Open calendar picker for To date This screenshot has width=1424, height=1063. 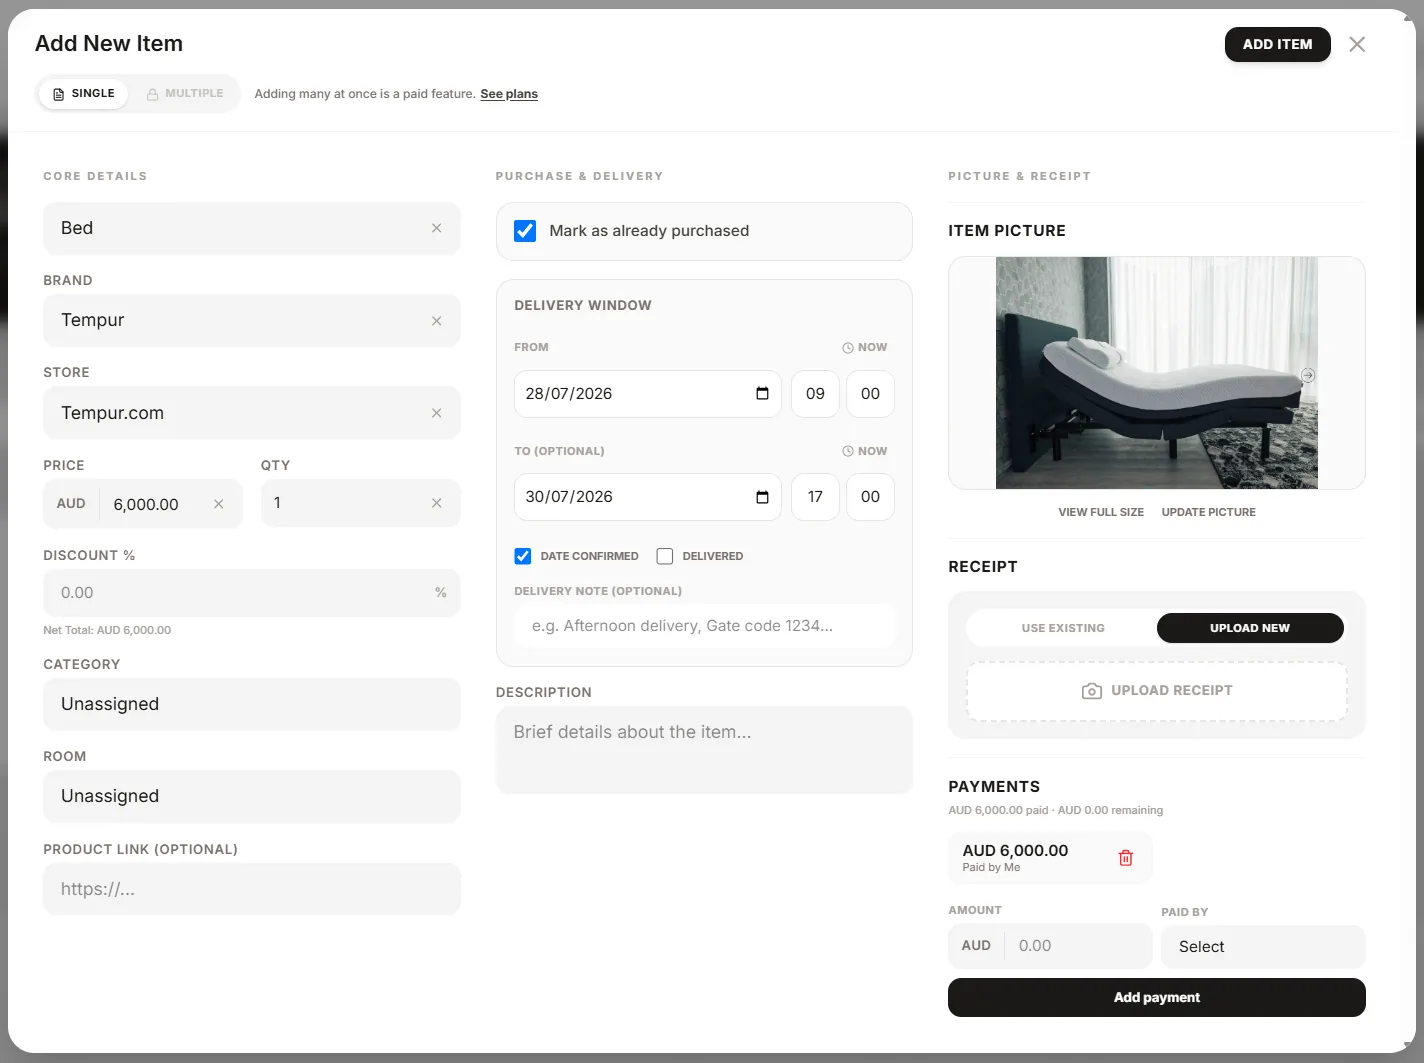click(762, 497)
